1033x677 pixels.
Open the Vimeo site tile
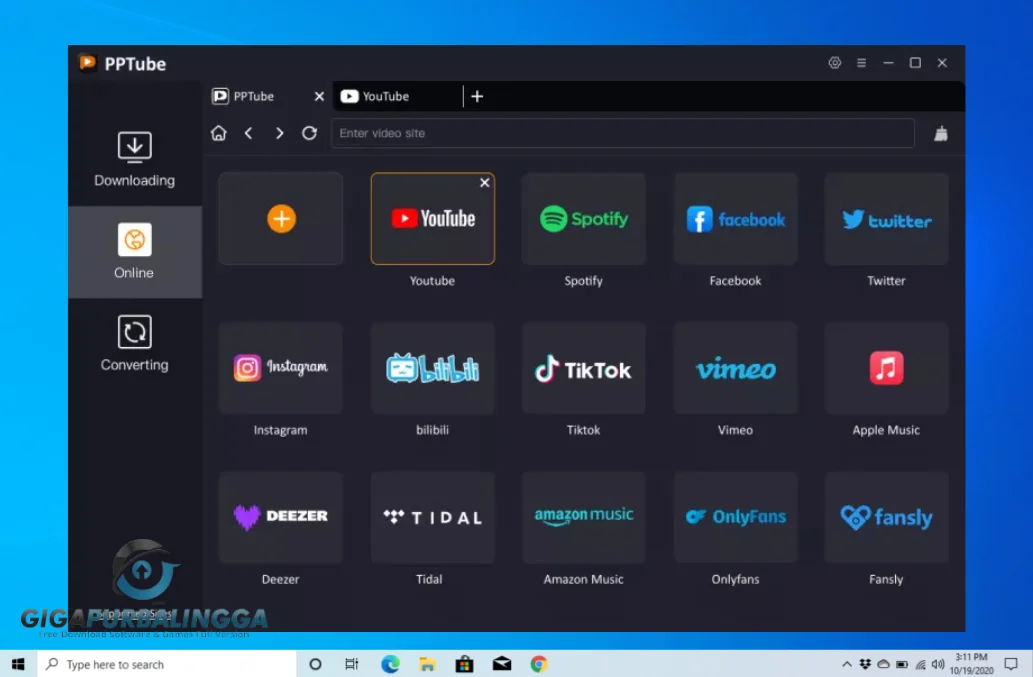[735, 368]
